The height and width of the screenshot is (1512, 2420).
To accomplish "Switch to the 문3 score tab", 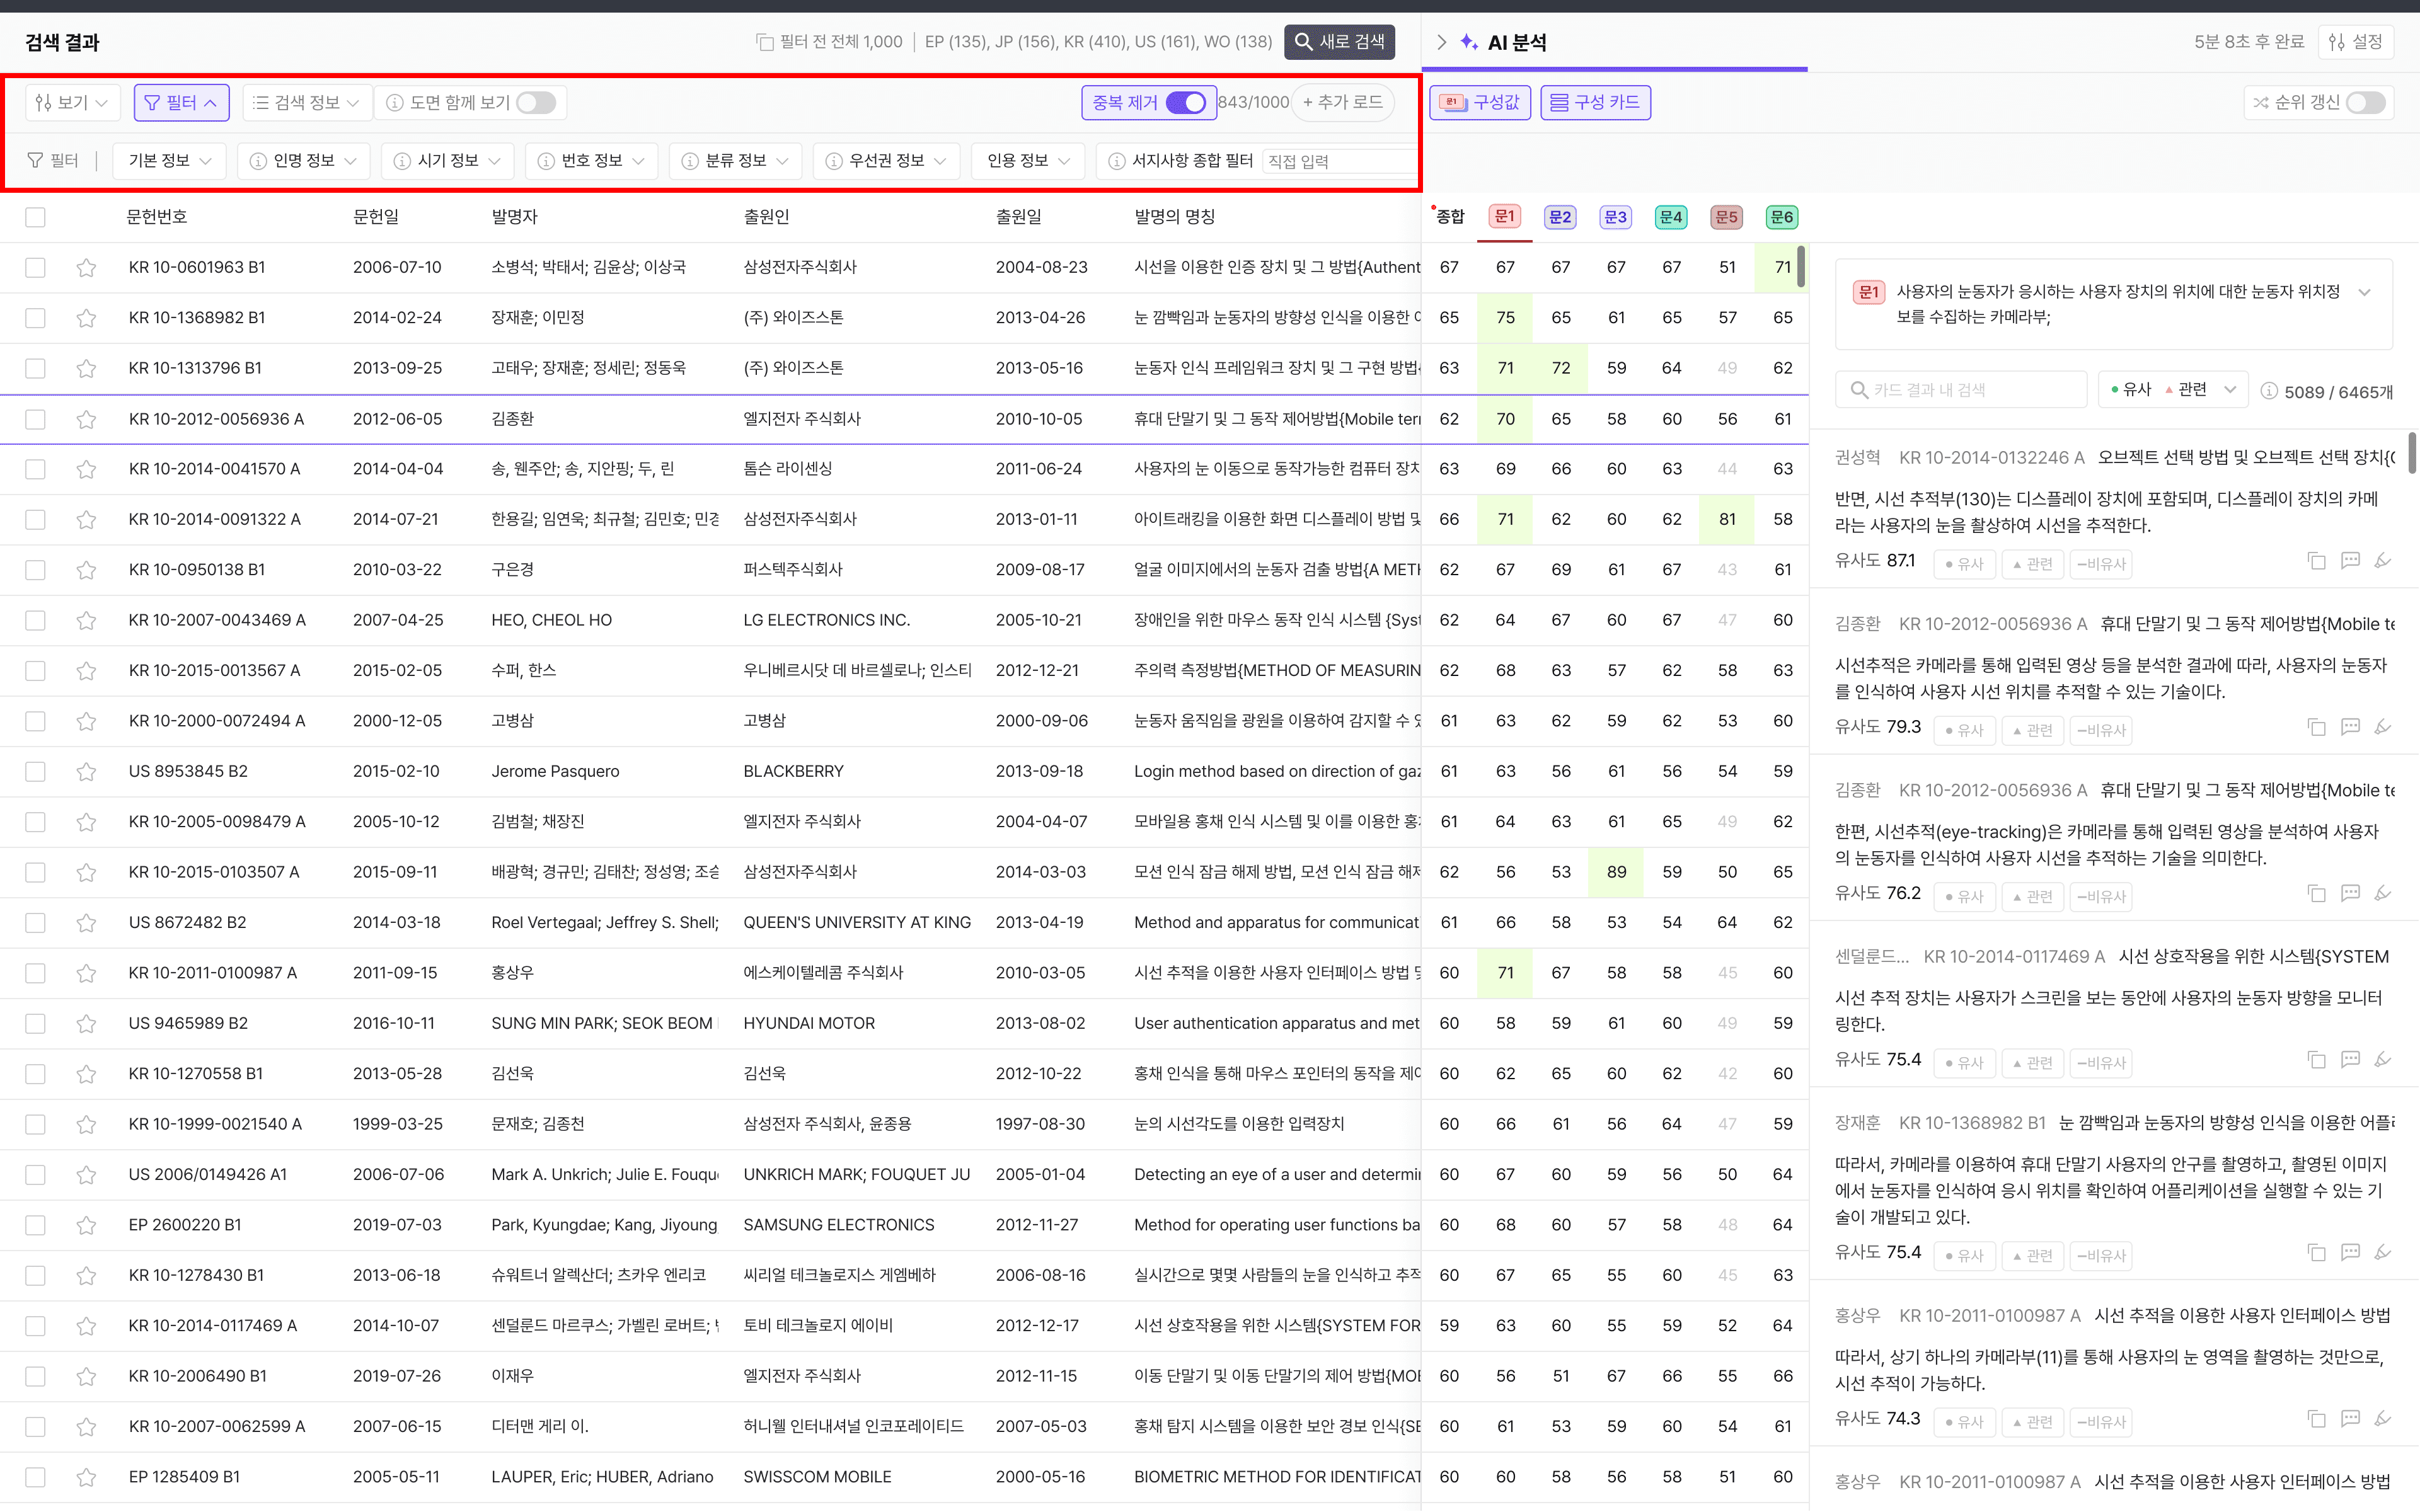I will click(1615, 217).
